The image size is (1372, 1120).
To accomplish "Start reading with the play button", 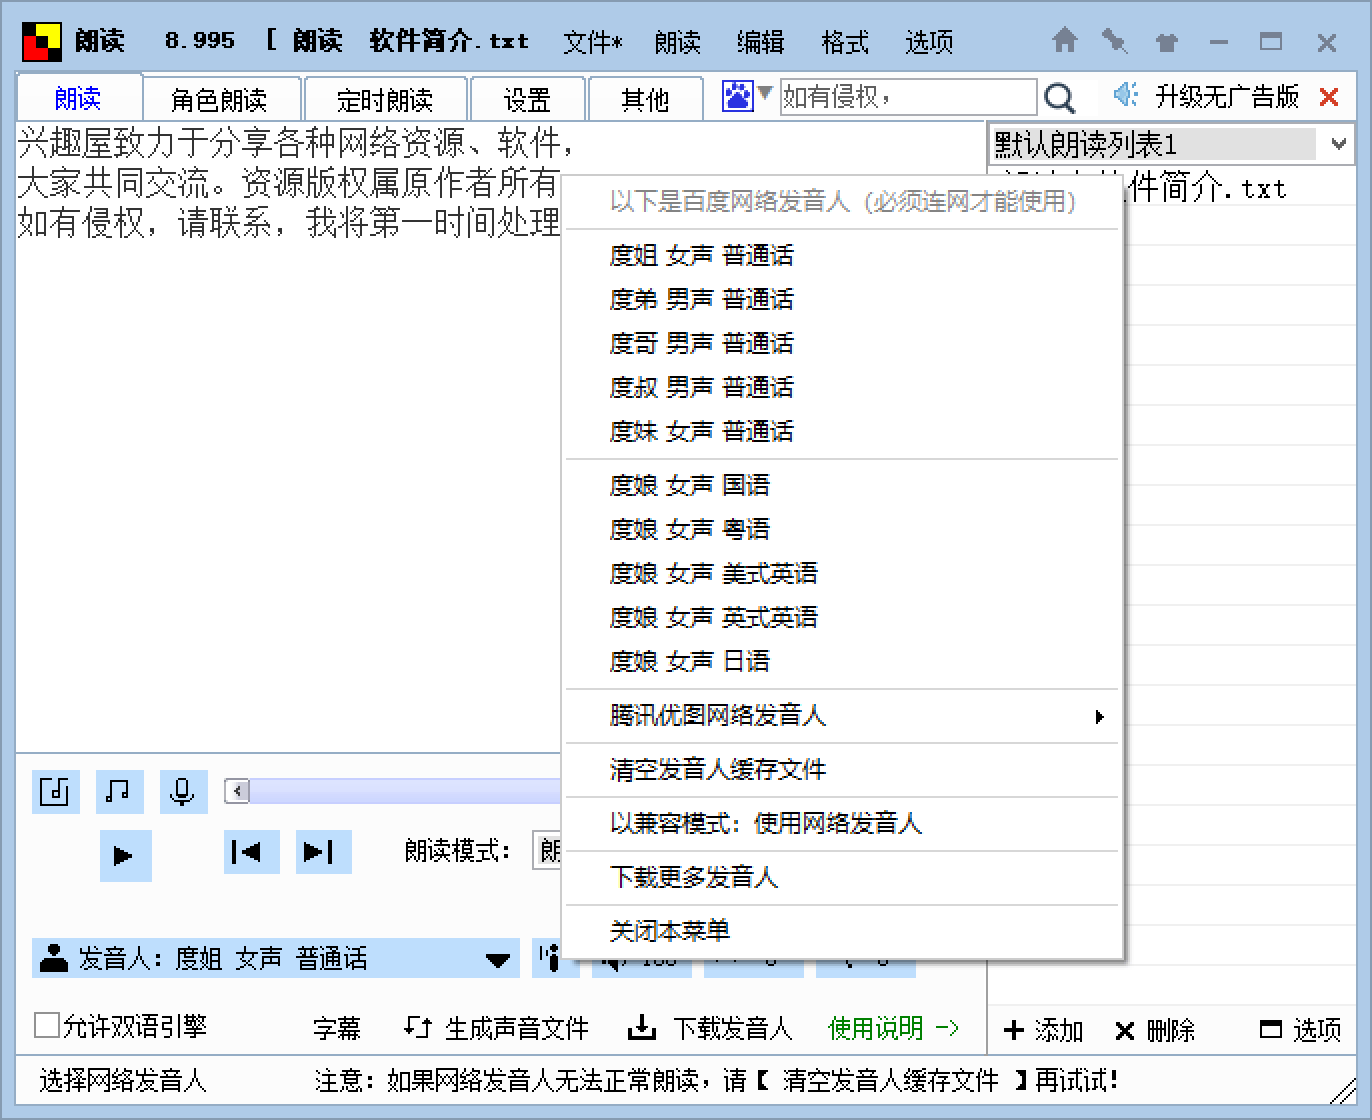I will coord(125,855).
